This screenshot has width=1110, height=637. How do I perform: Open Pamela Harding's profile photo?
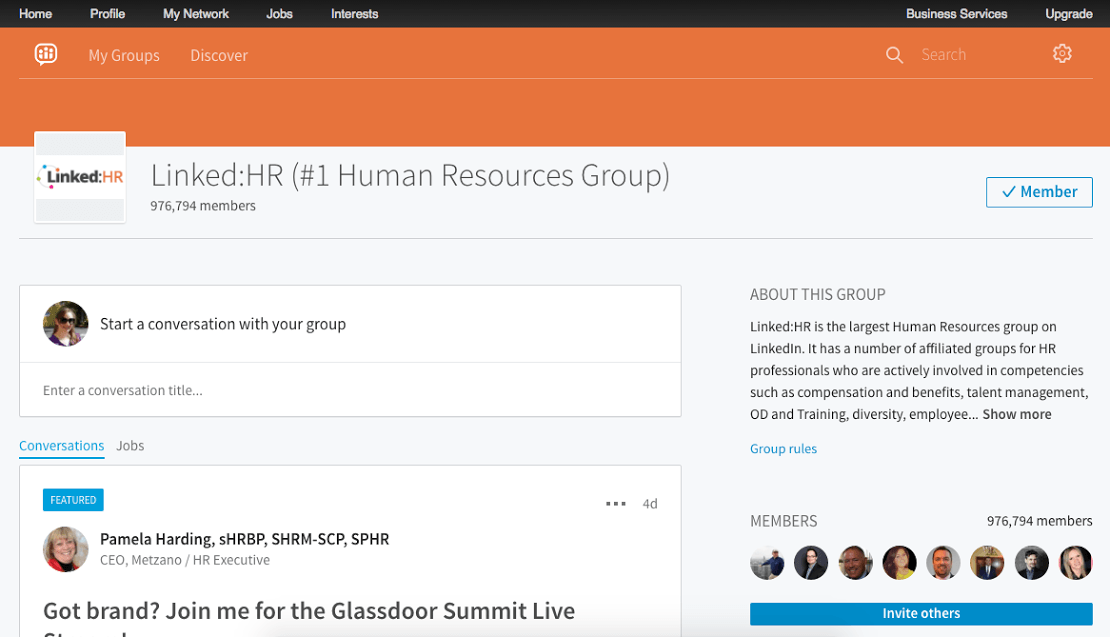pyautogui.click(x=66, y=549)
